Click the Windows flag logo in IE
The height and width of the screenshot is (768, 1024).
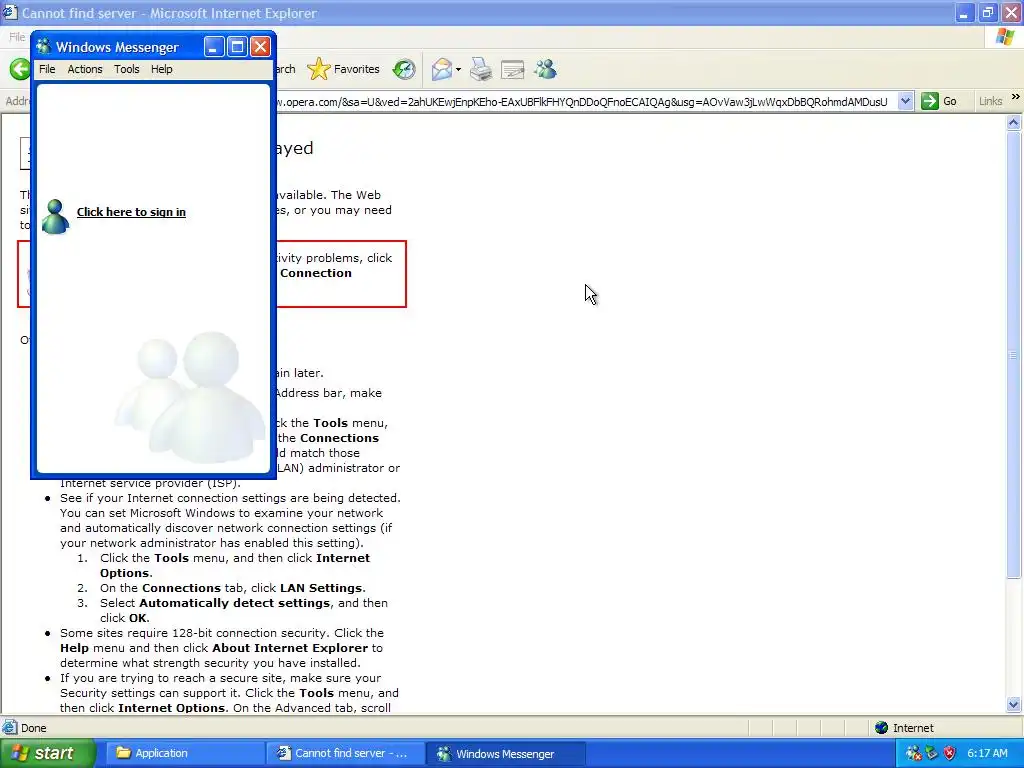point(1005,37)
